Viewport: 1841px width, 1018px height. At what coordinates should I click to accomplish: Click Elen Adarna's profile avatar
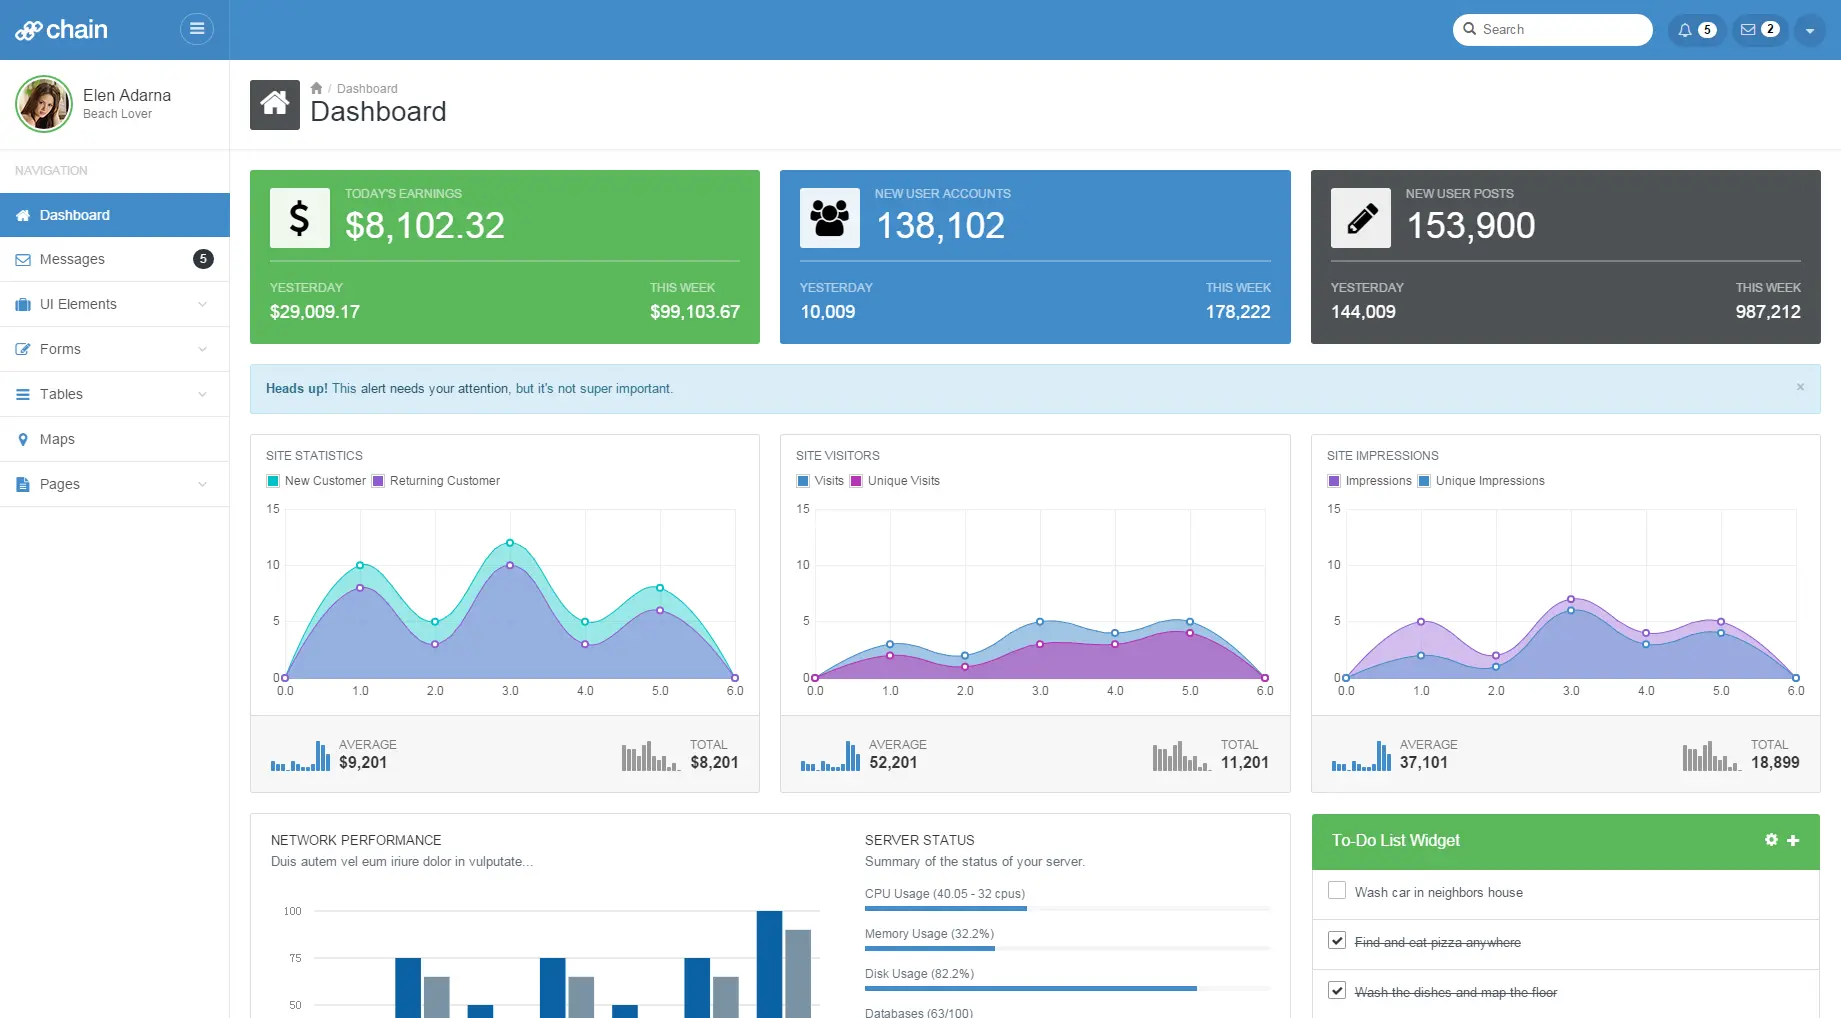pyautogui.click(x=44, y=104)
